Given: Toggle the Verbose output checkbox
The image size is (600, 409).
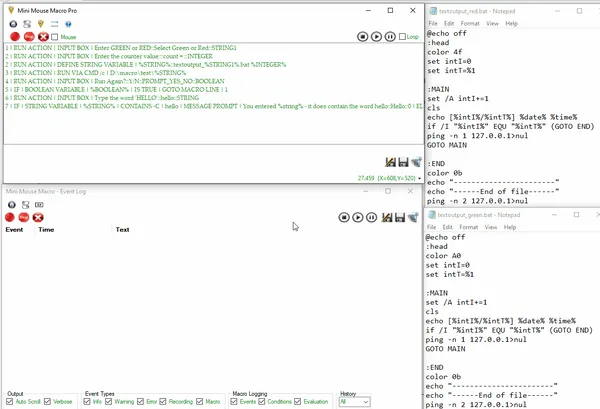Looking at the screenshot, I should click(x=49, y=401).
